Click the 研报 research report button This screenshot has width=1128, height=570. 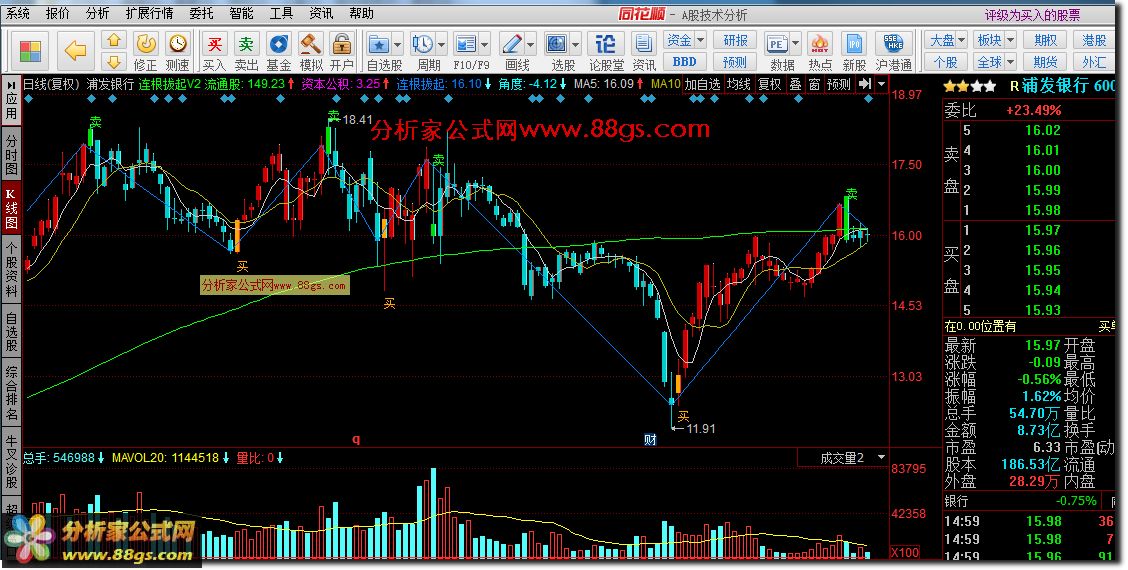735,40
